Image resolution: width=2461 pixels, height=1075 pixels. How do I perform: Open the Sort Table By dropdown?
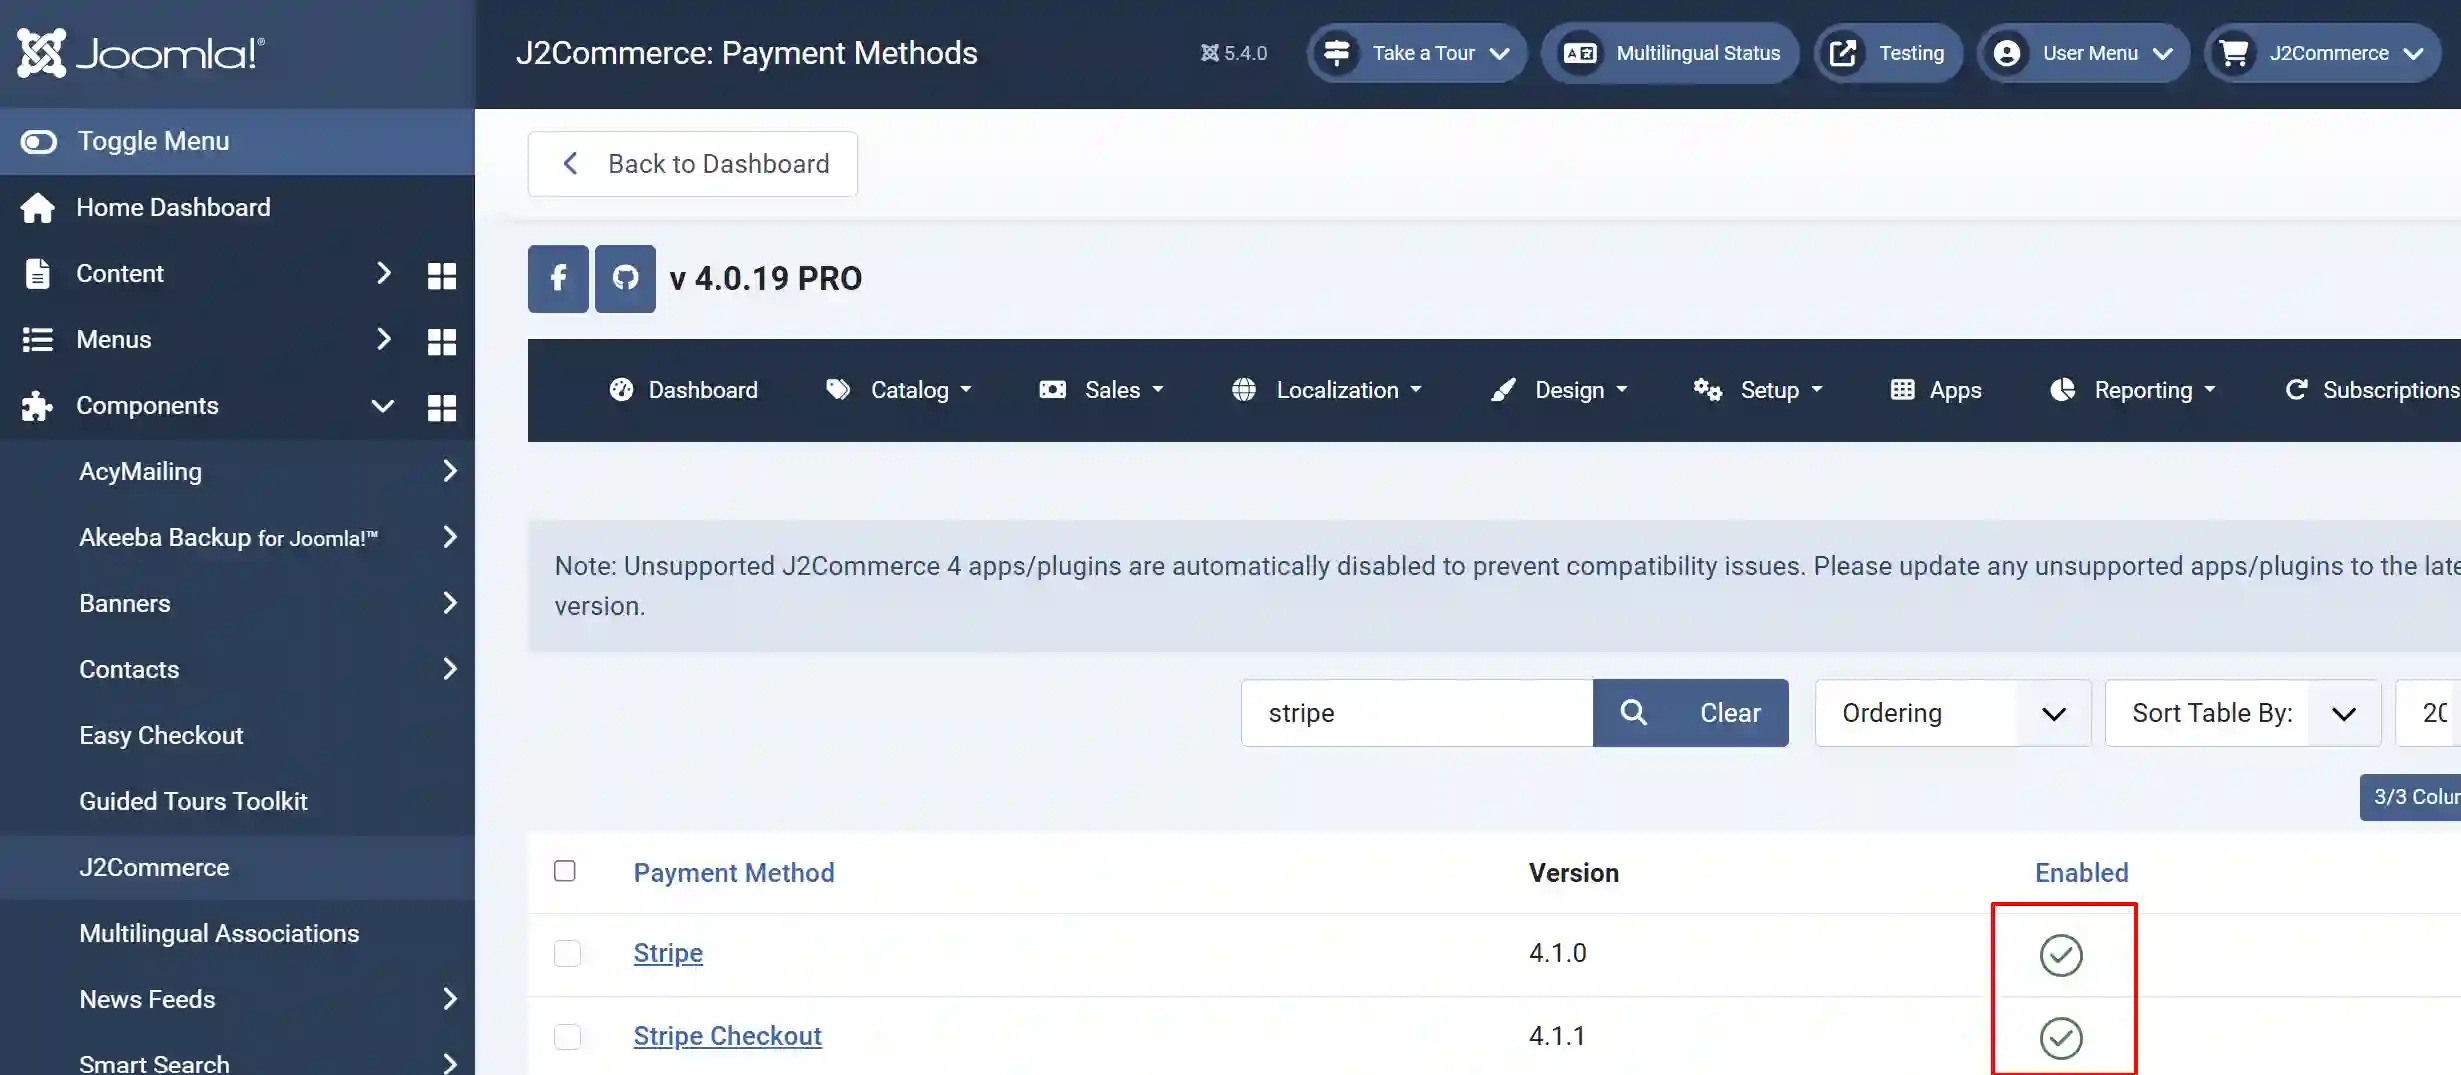pos(2243,713)
